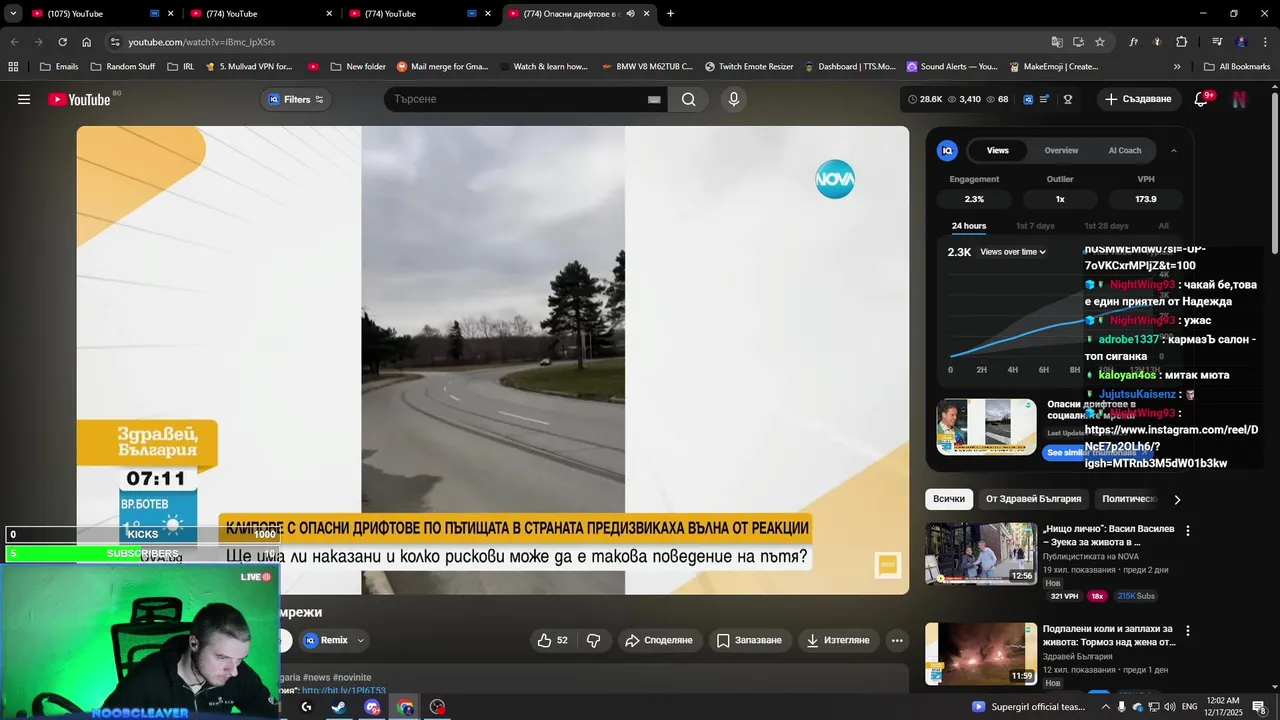Start voice search with microphone icon
Viewport: 1280px width, 720px height.
[x=734, y=99]
